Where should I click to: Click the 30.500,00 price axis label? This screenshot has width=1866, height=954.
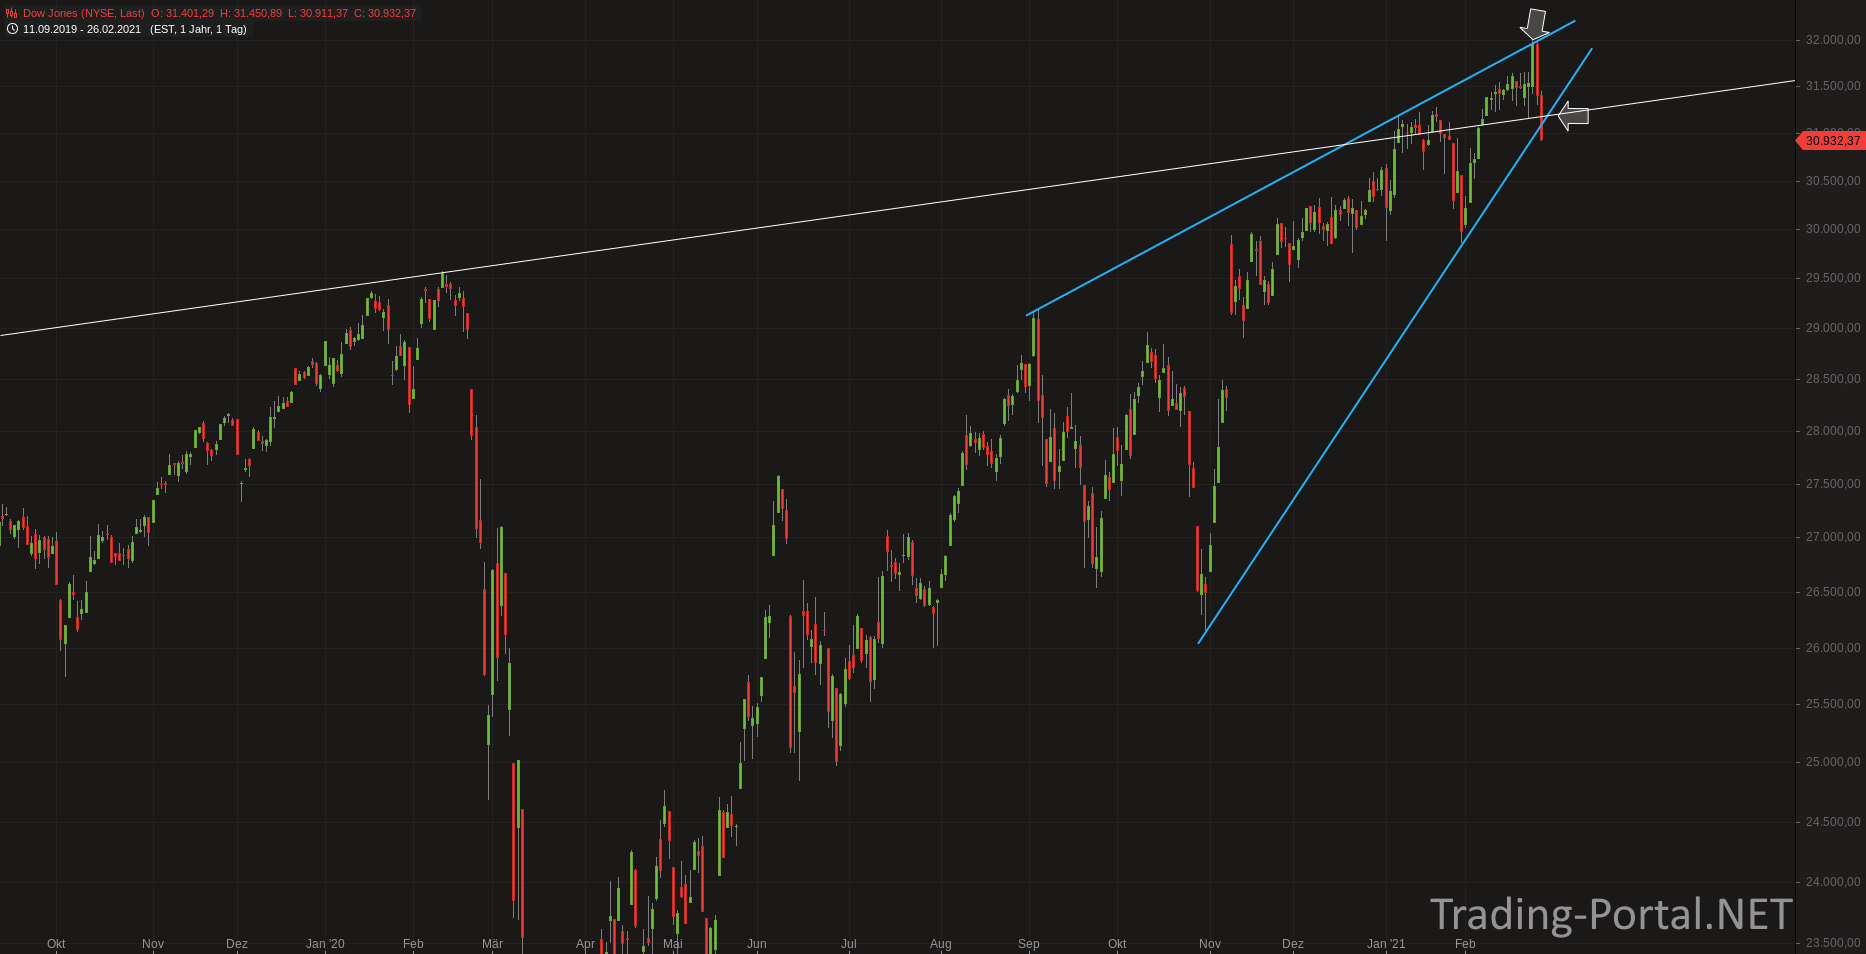pos(1832,181)
